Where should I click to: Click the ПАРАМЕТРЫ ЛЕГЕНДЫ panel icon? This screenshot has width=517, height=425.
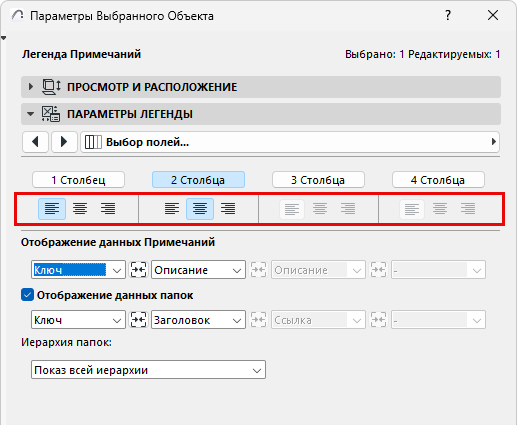(51, 114)
